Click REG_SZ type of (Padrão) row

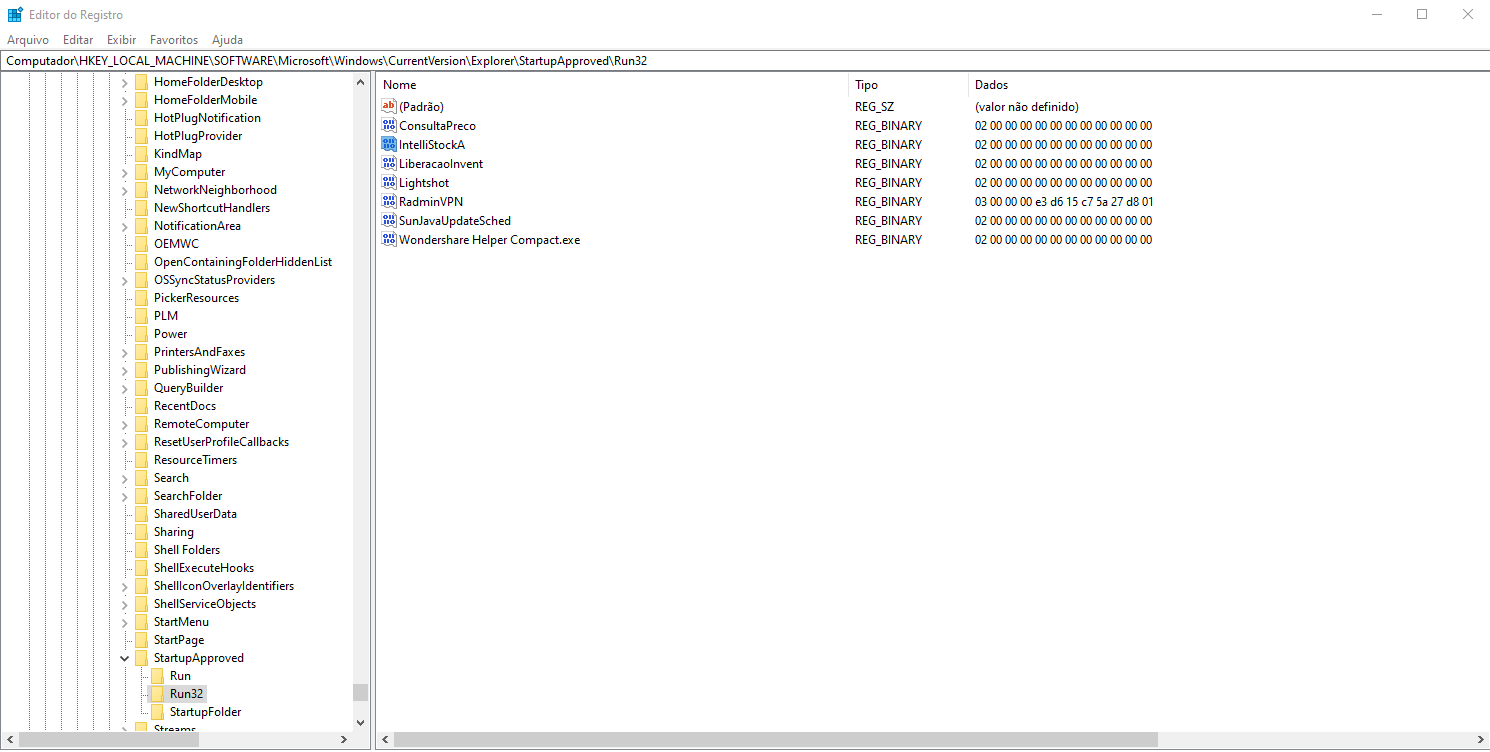873,107
